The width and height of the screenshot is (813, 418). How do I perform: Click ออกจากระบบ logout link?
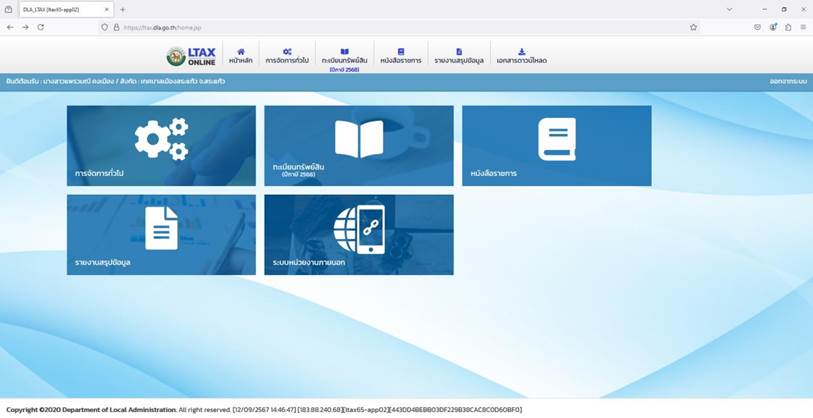788,82
